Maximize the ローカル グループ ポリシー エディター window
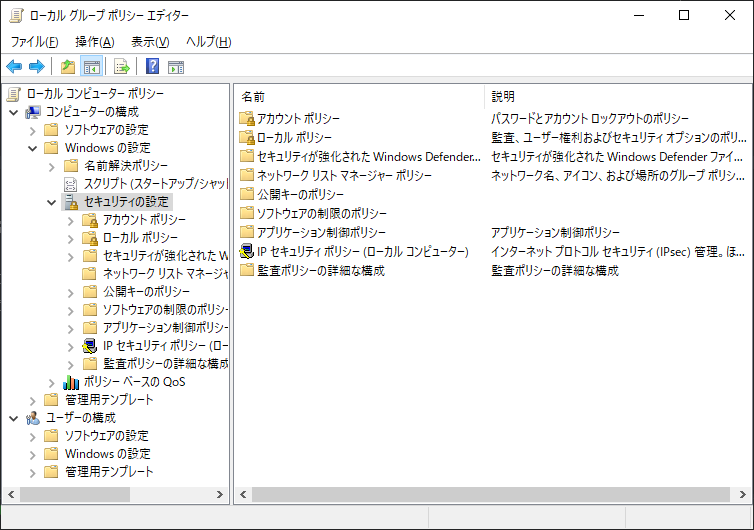Viewport: 754px width, 530px height. [684, 15]
